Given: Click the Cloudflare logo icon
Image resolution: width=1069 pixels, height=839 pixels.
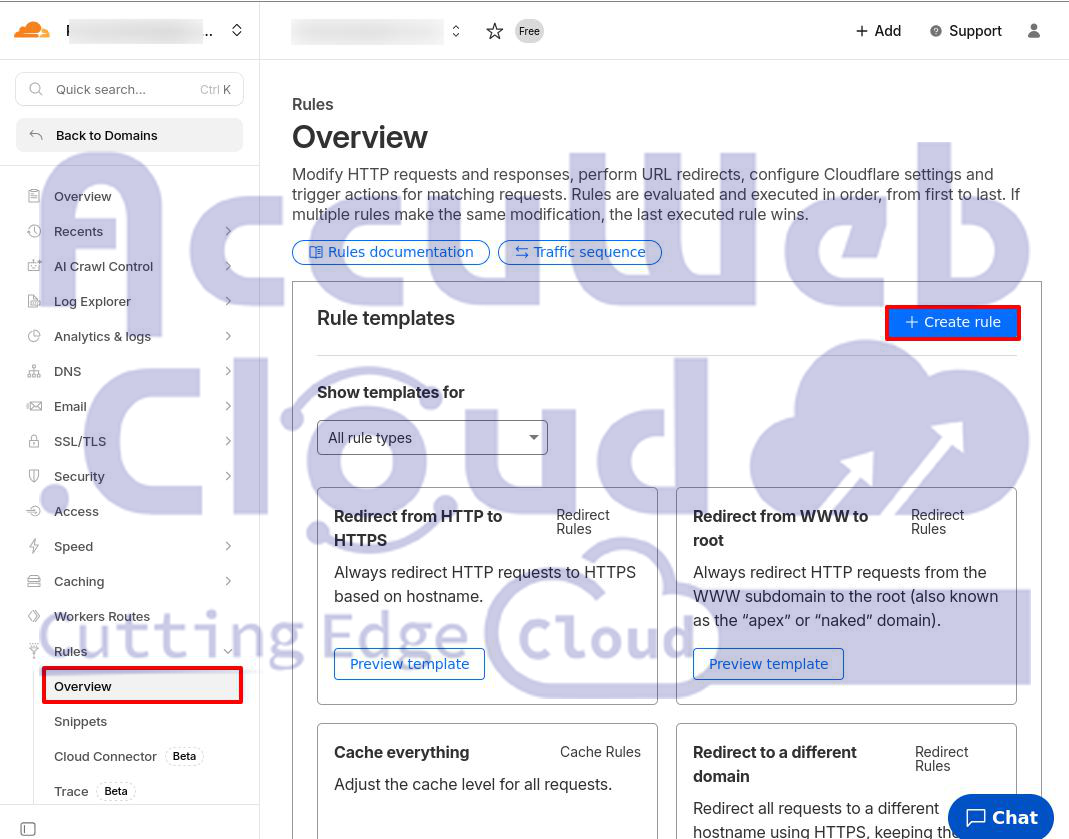Looking at the screenshot, I should (x=31, y=30).
